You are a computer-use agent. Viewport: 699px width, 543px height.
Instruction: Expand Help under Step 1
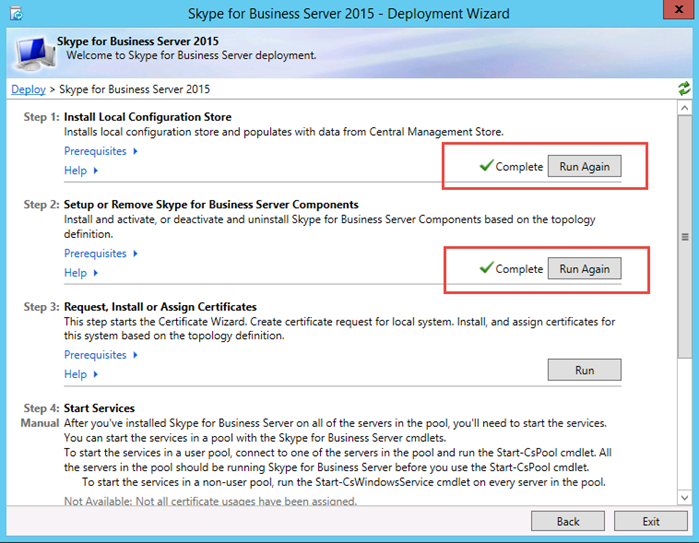[x=81, y=170]
